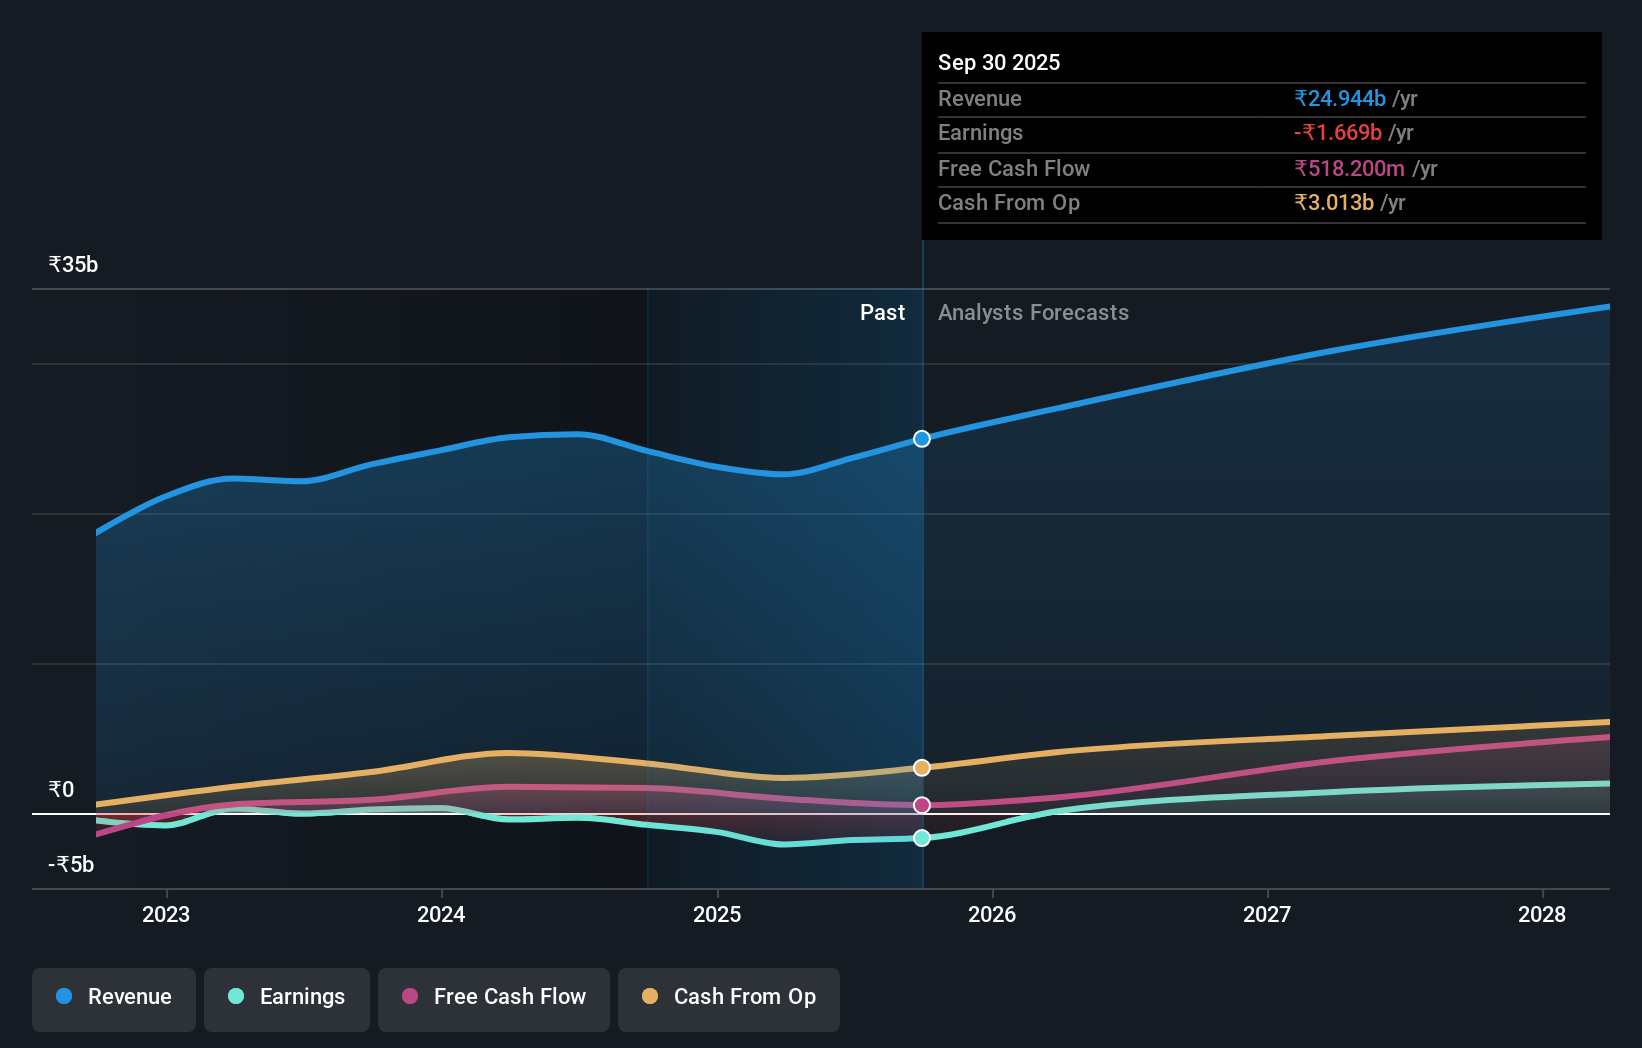Select the pink Free Cash Flow legend dot
The image size is (1642, 1048).
412,997
